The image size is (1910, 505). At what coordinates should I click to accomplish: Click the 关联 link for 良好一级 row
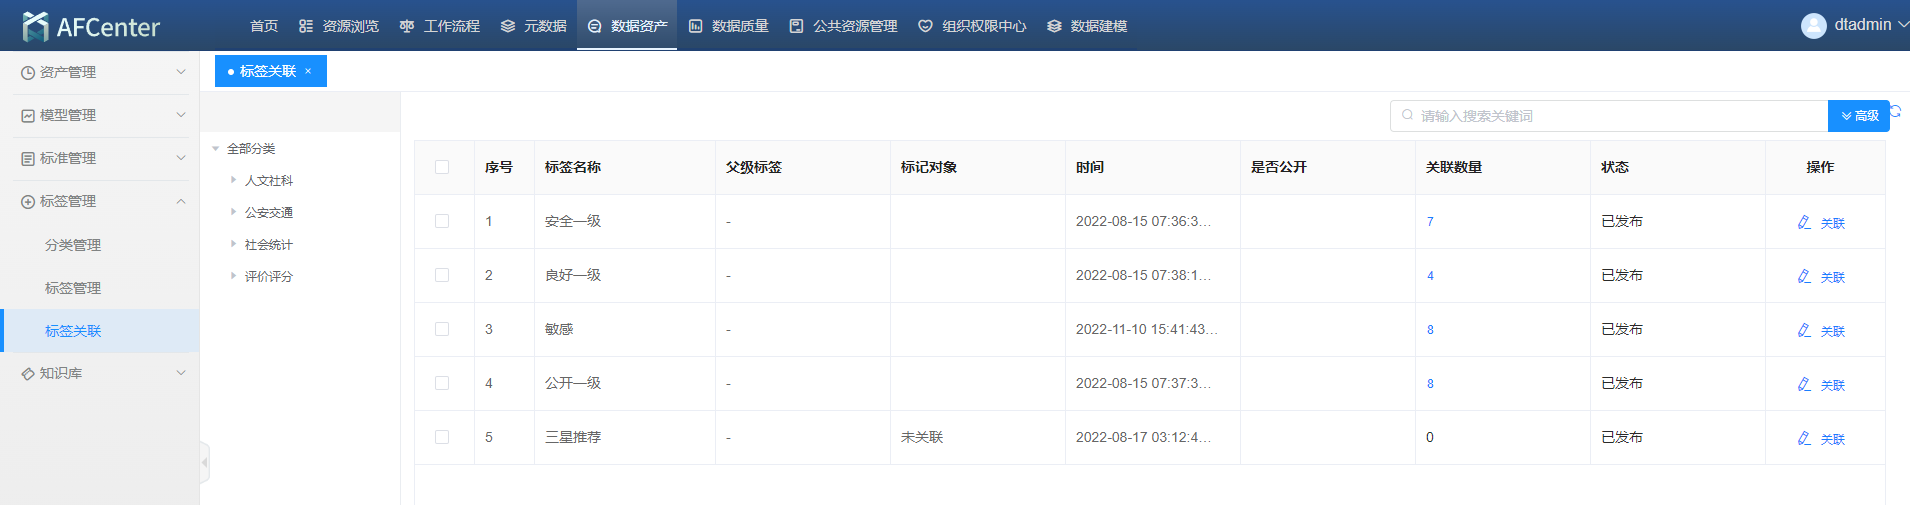pos(1832,277)
